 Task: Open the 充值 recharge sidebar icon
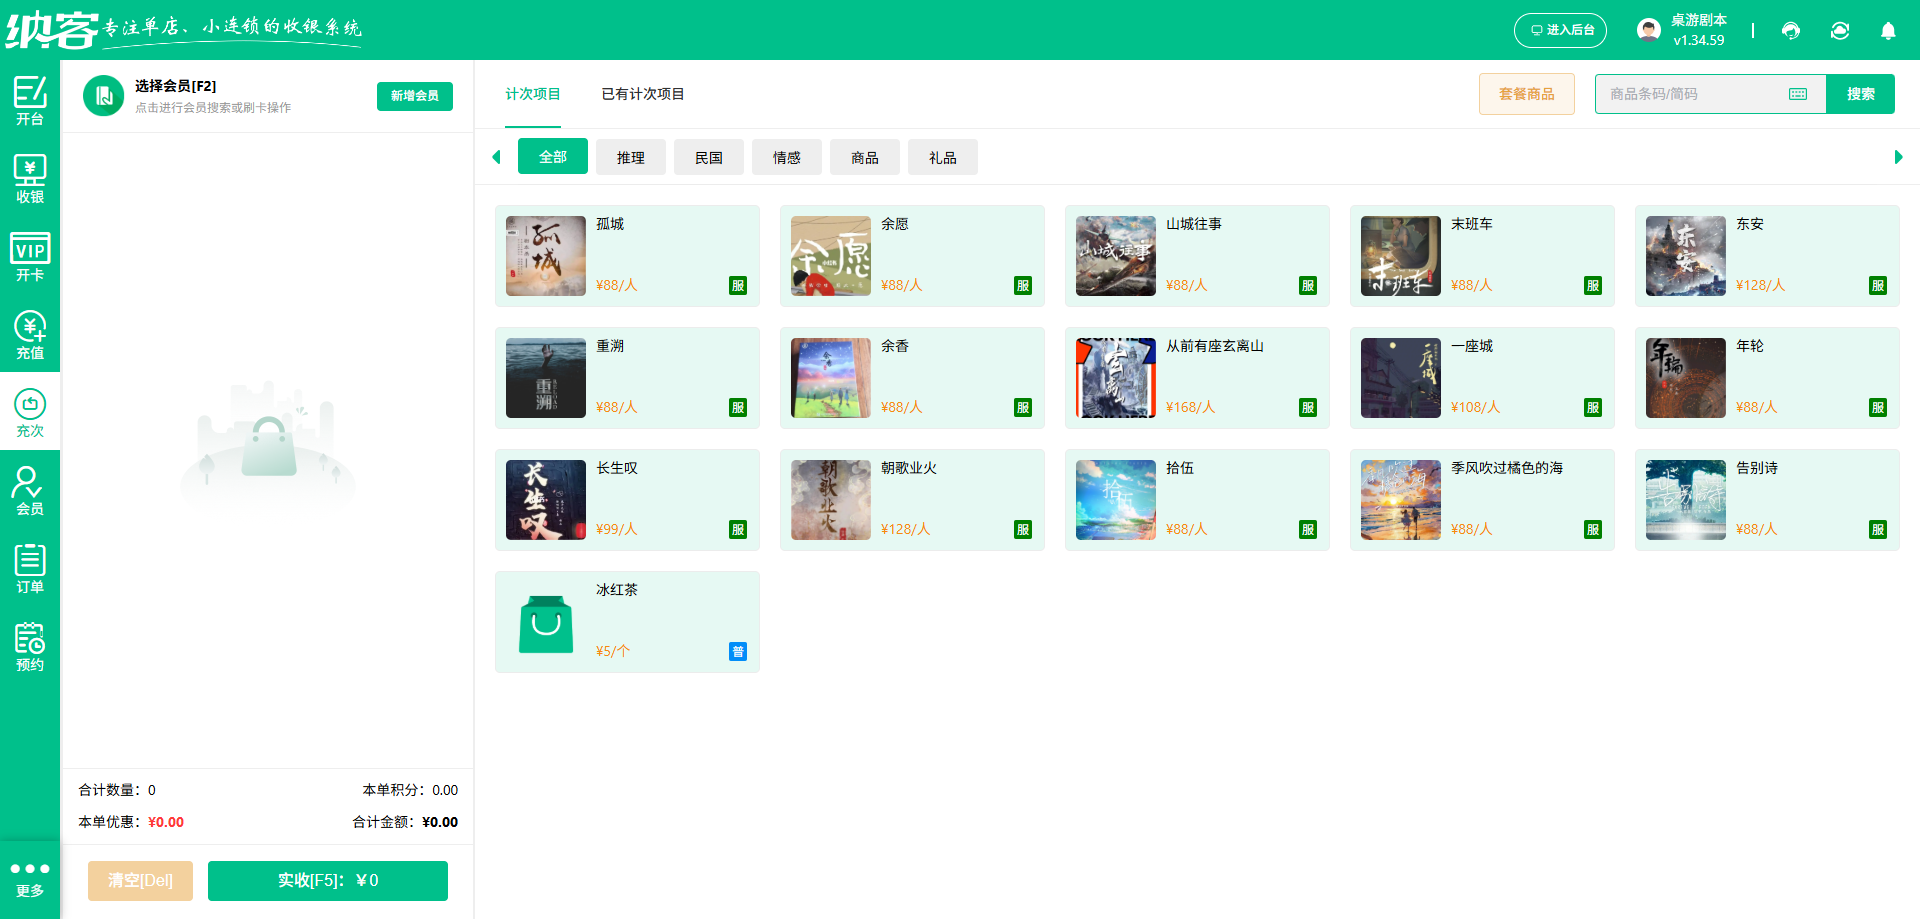30,334
